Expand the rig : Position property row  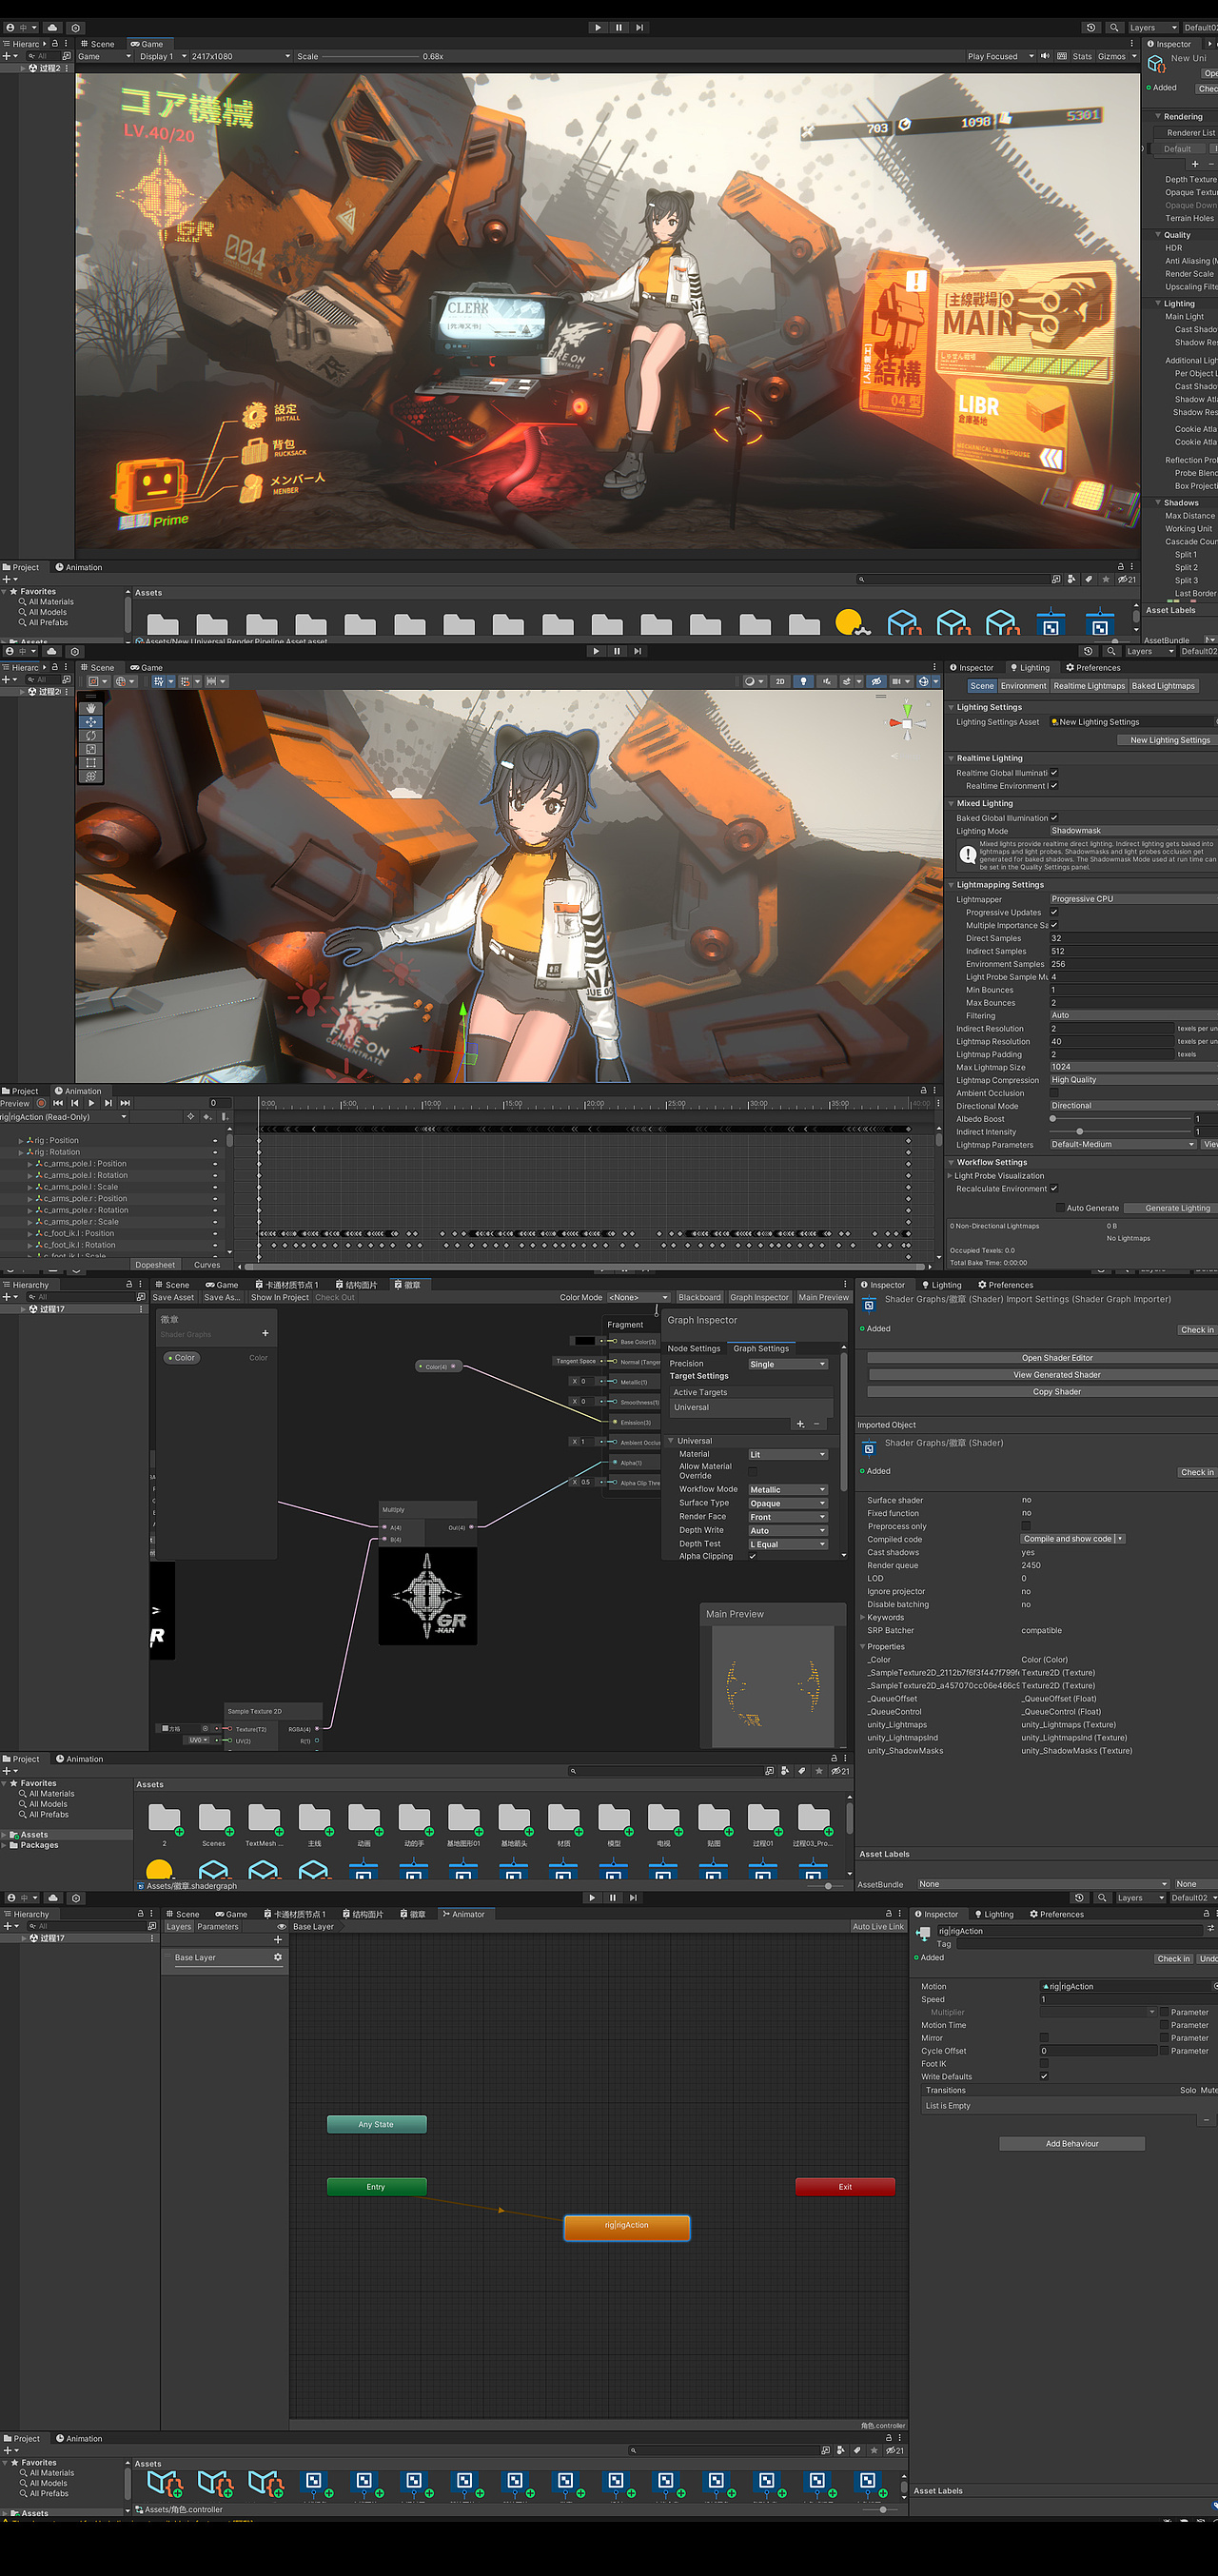21,1140
